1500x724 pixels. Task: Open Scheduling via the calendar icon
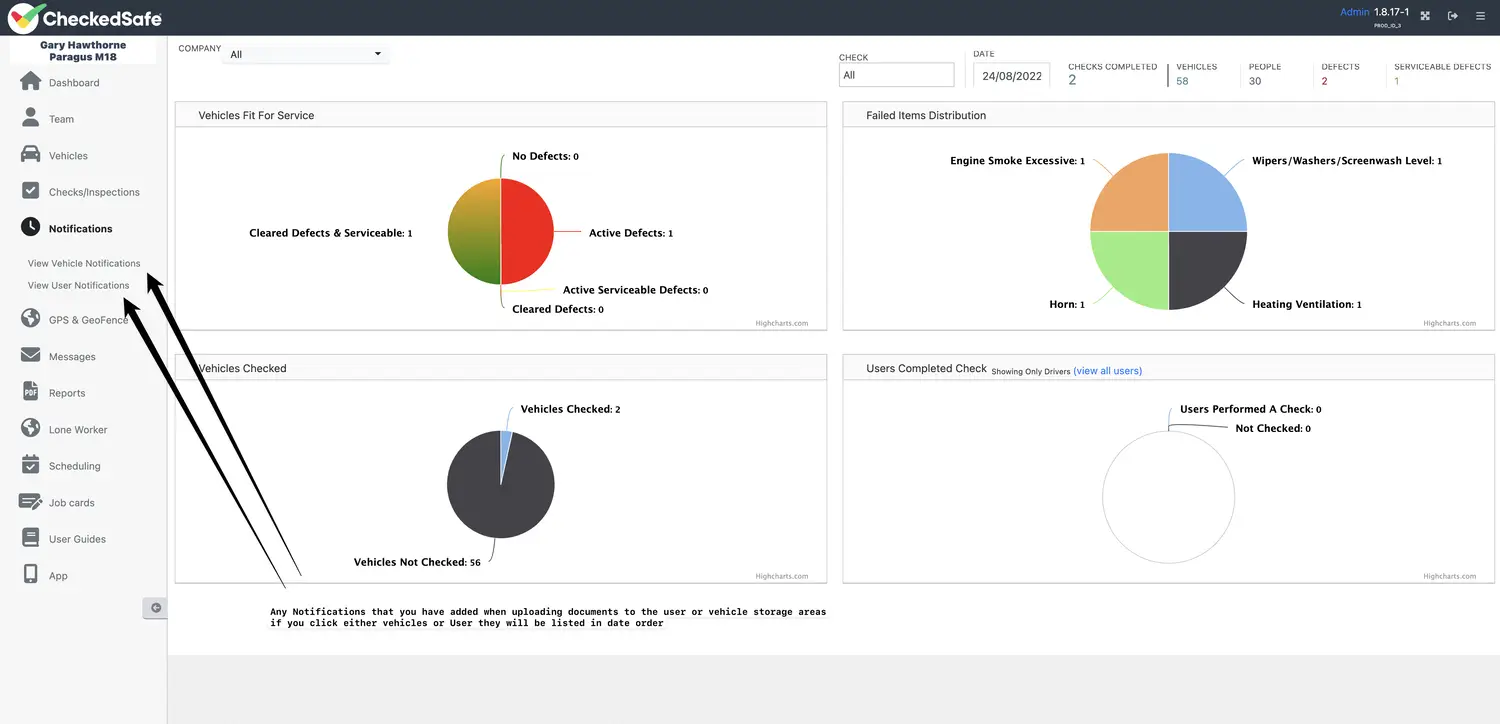31,465
